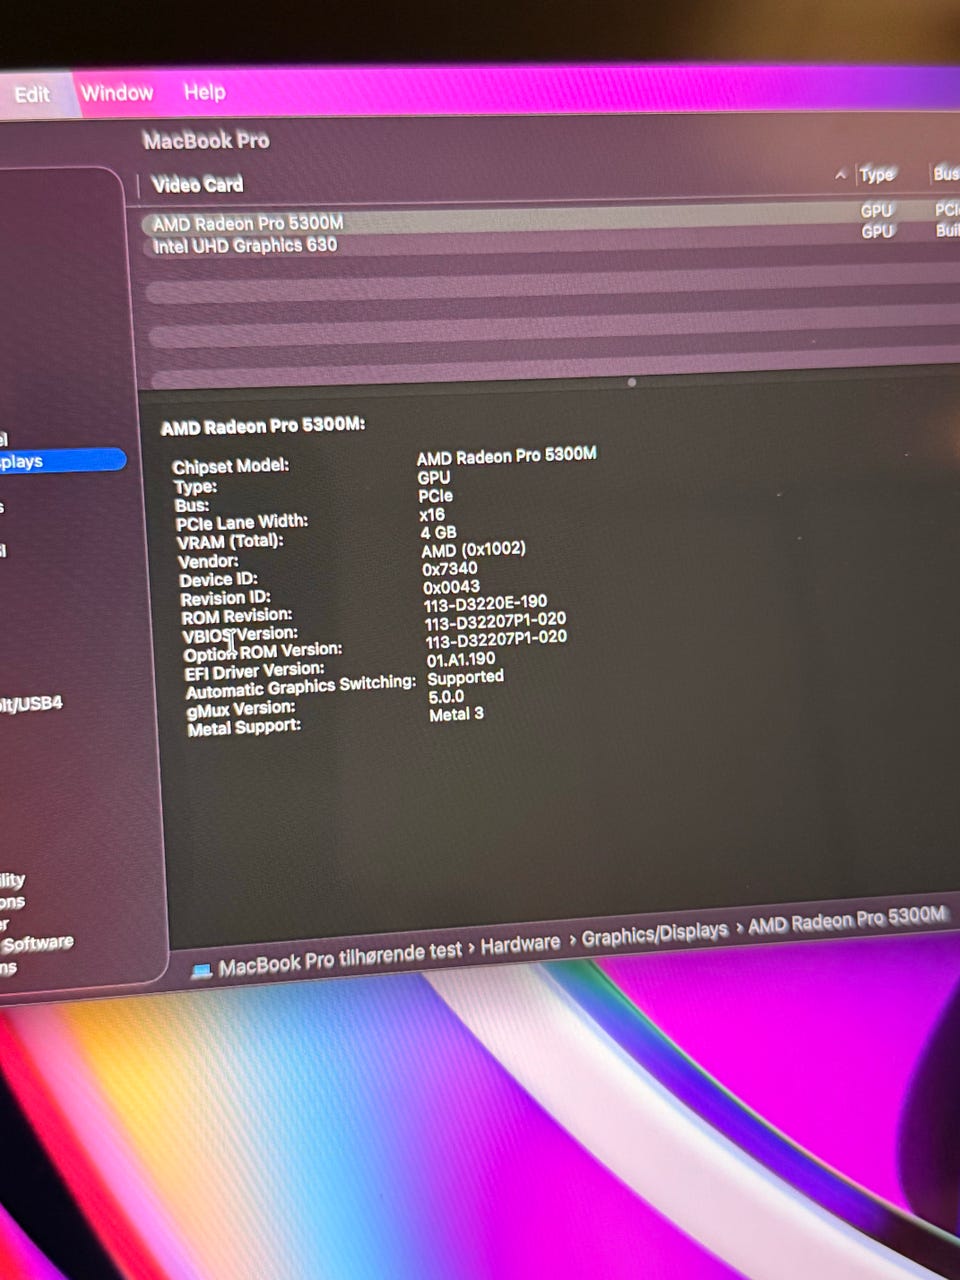
Task: Select AMD Radeon Pro 5300M row
Action: coord(550,219)
